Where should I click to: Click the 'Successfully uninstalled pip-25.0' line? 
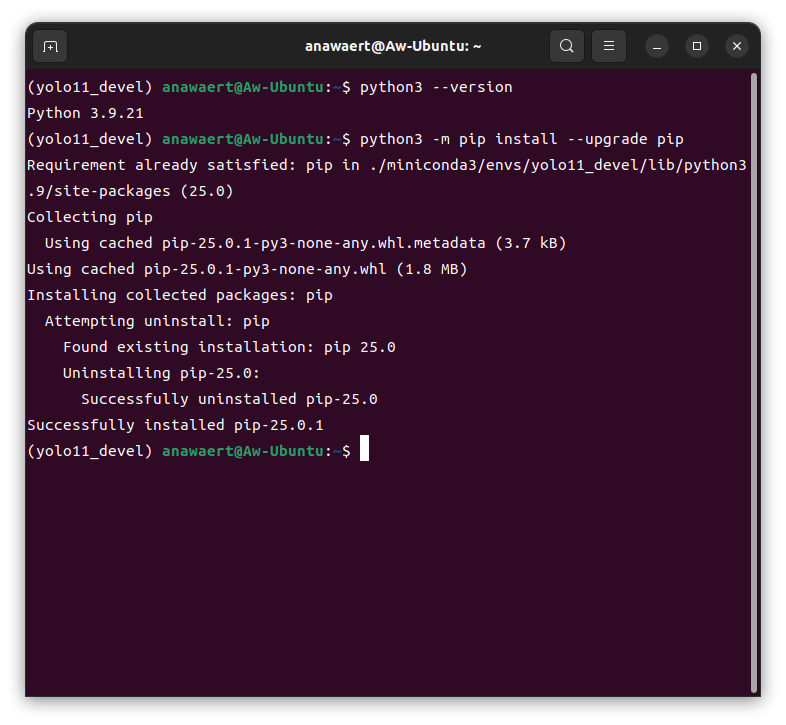[229, 399]
